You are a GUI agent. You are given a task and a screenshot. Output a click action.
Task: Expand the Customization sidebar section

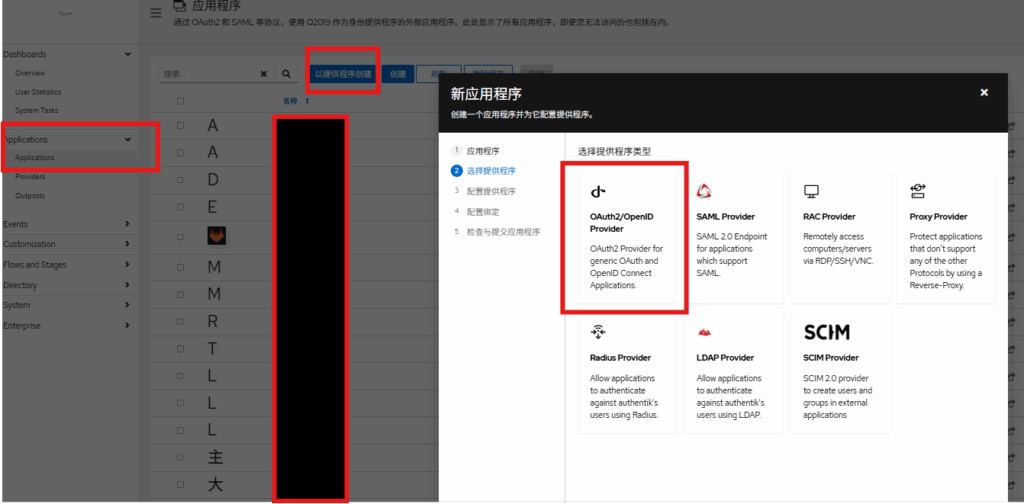(127, 244)
